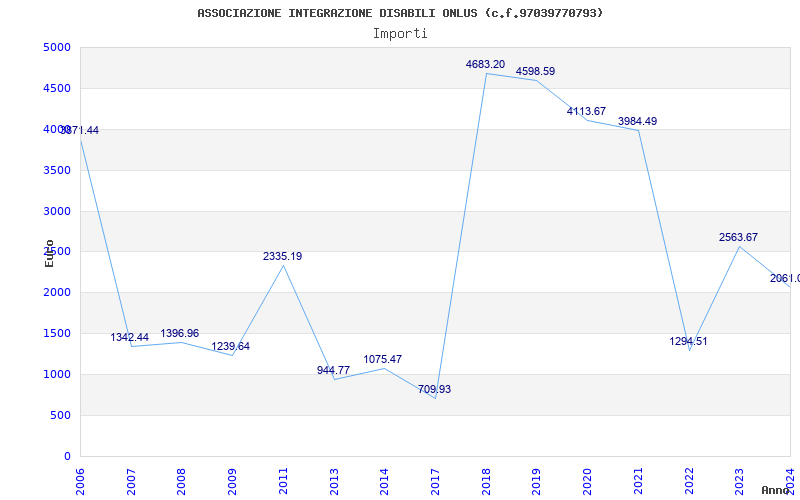800x500 pixels.
Task: Select the 2008 year on the axis
Action: click(182, 482)
